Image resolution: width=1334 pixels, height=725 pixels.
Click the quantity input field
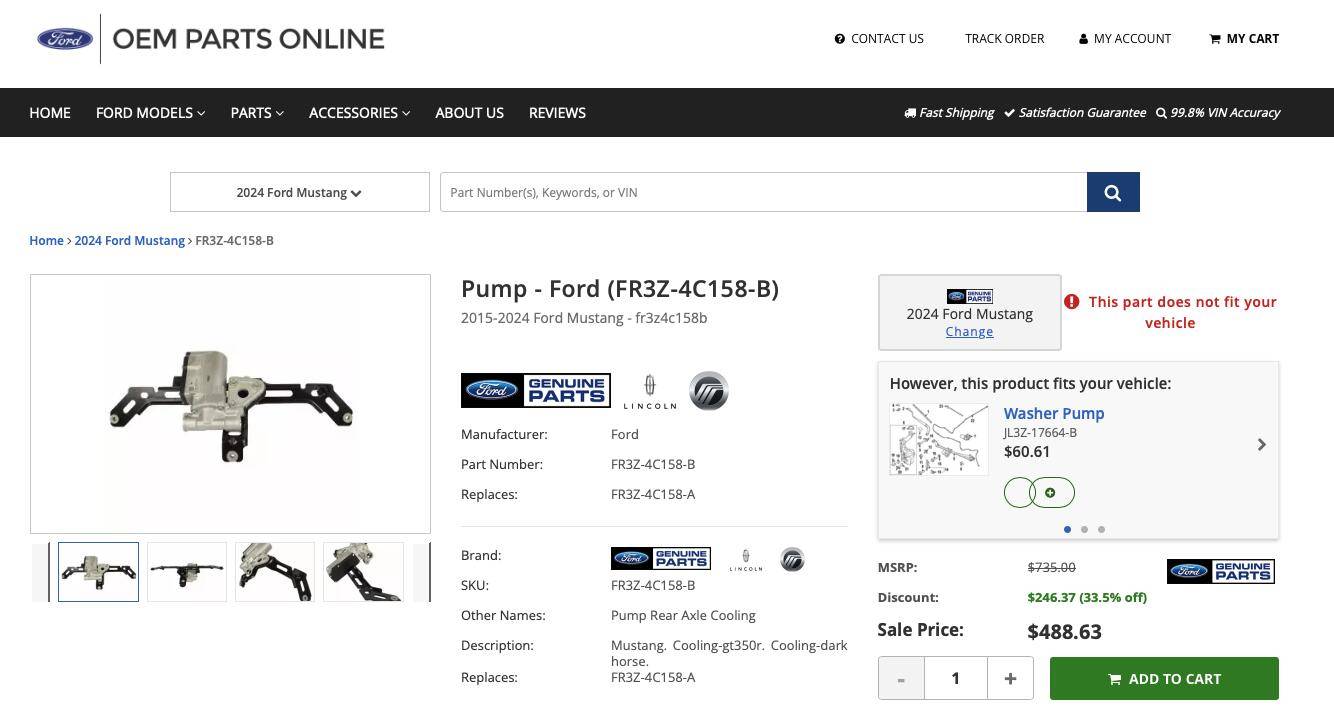coord(955,679)
